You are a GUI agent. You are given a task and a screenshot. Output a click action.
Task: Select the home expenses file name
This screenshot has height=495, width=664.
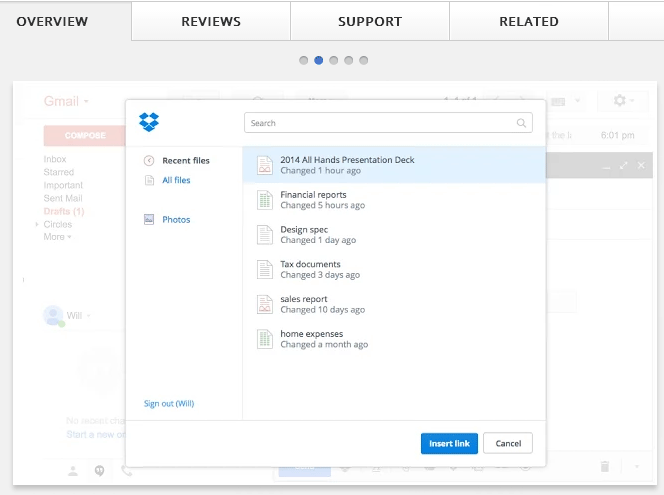pyautogui.click(x=312, y=334)
